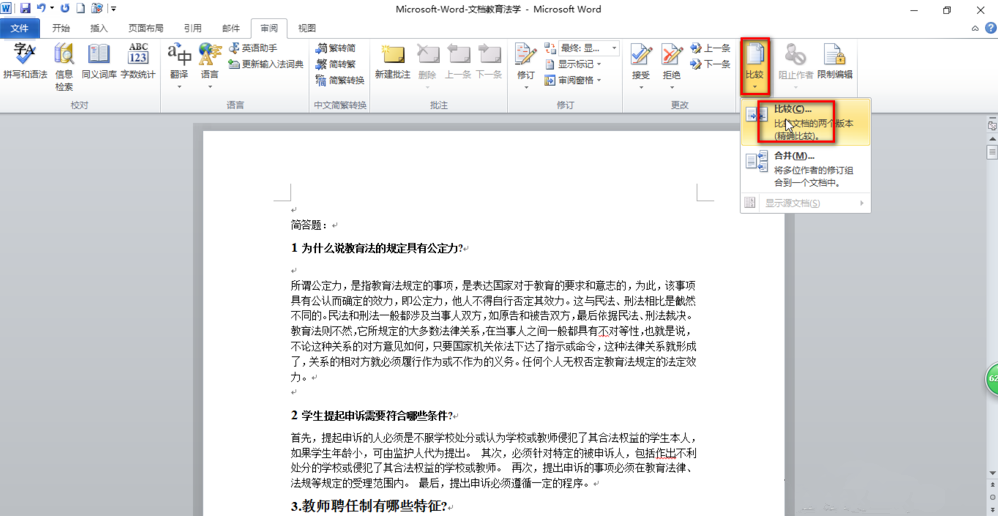Show 字数统计 word count
998x516 pixels.
[138, 62]
